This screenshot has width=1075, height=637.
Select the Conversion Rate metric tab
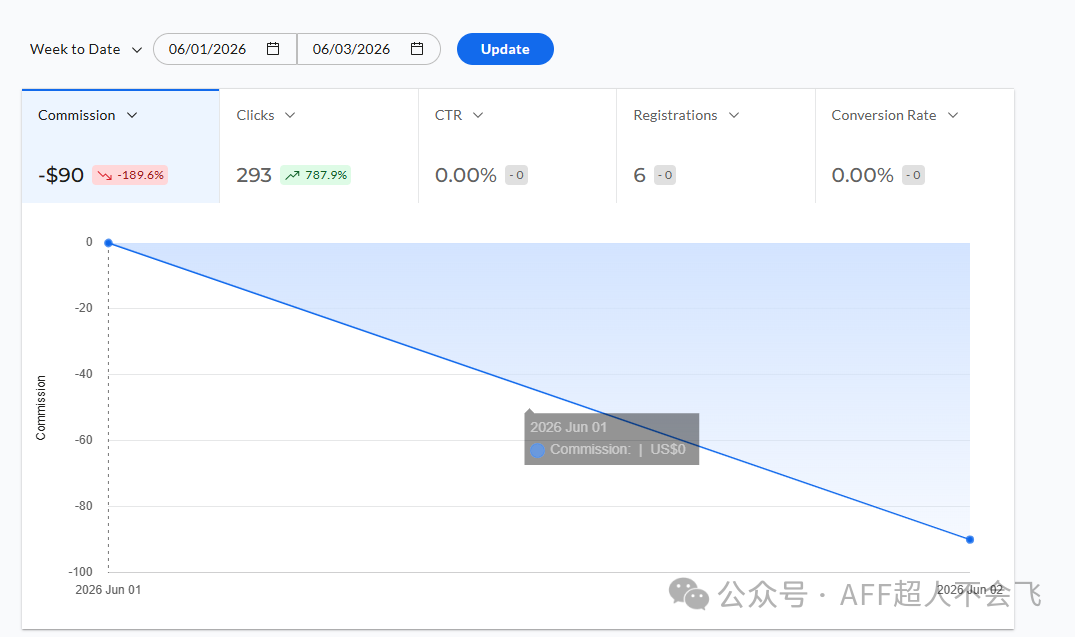(915, 146)
